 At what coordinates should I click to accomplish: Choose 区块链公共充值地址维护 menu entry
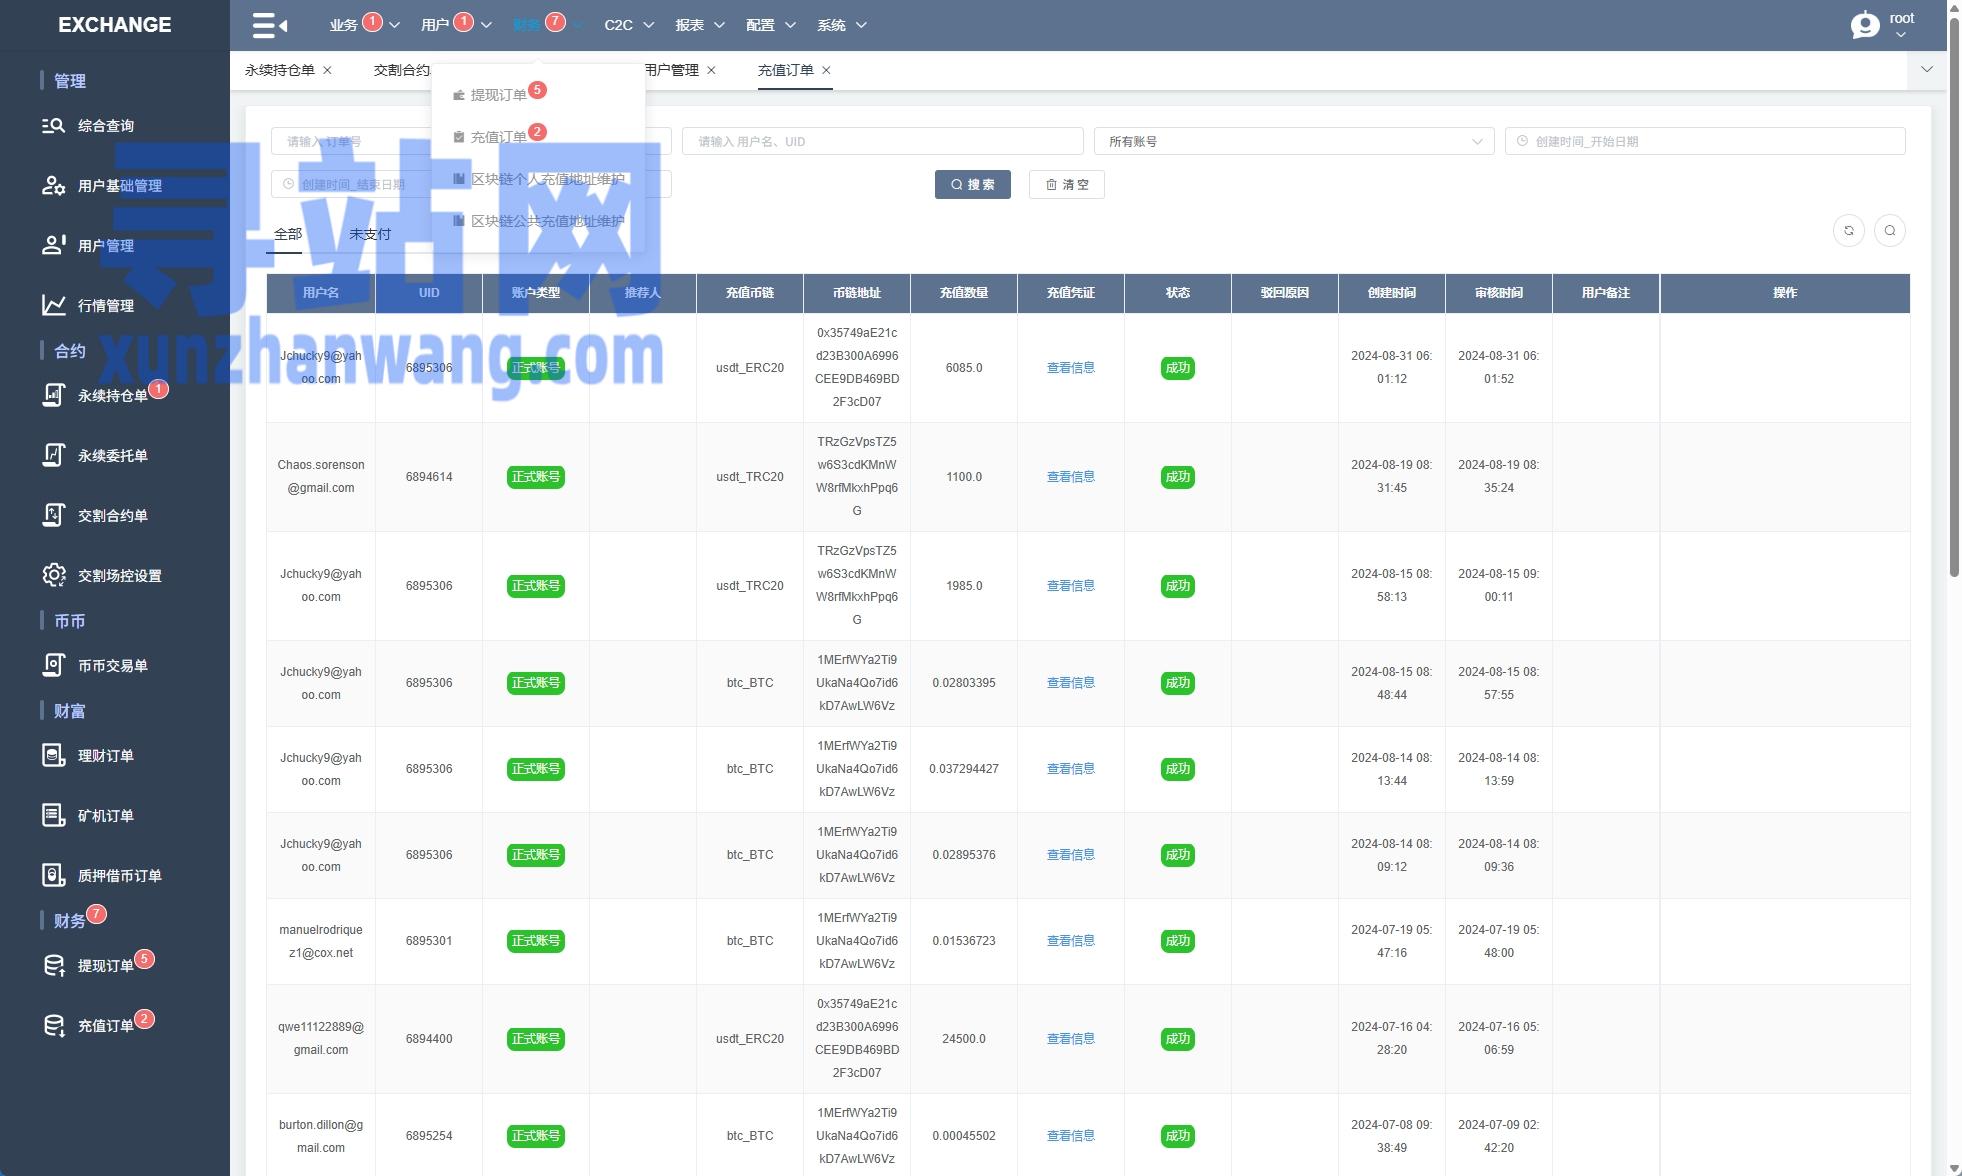pyautogui.click(x=539, y=221)
